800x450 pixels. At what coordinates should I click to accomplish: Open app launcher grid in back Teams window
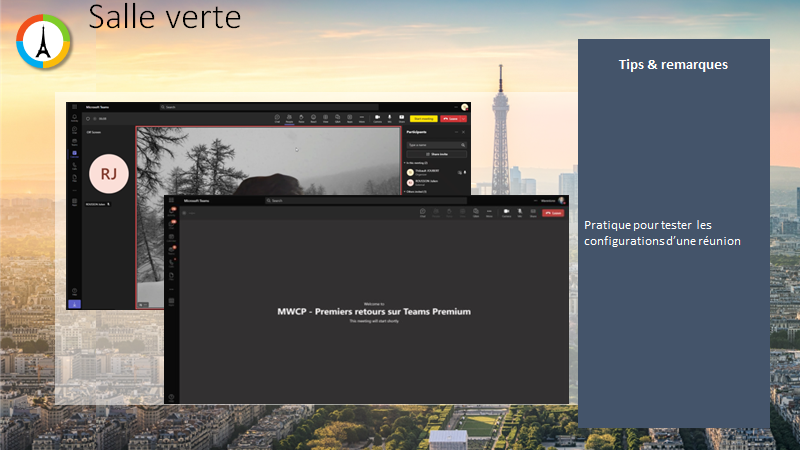(x=74, y=107)
